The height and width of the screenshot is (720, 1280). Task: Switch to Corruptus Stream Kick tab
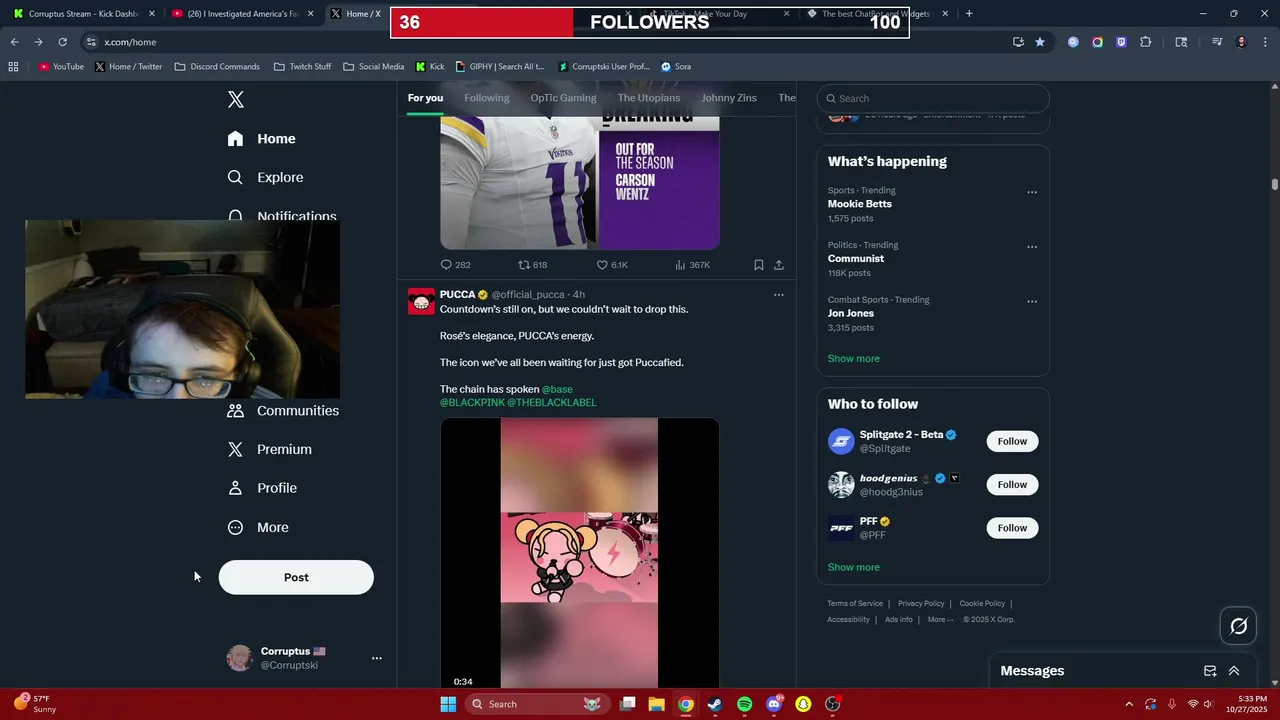(x=82, y=14)
